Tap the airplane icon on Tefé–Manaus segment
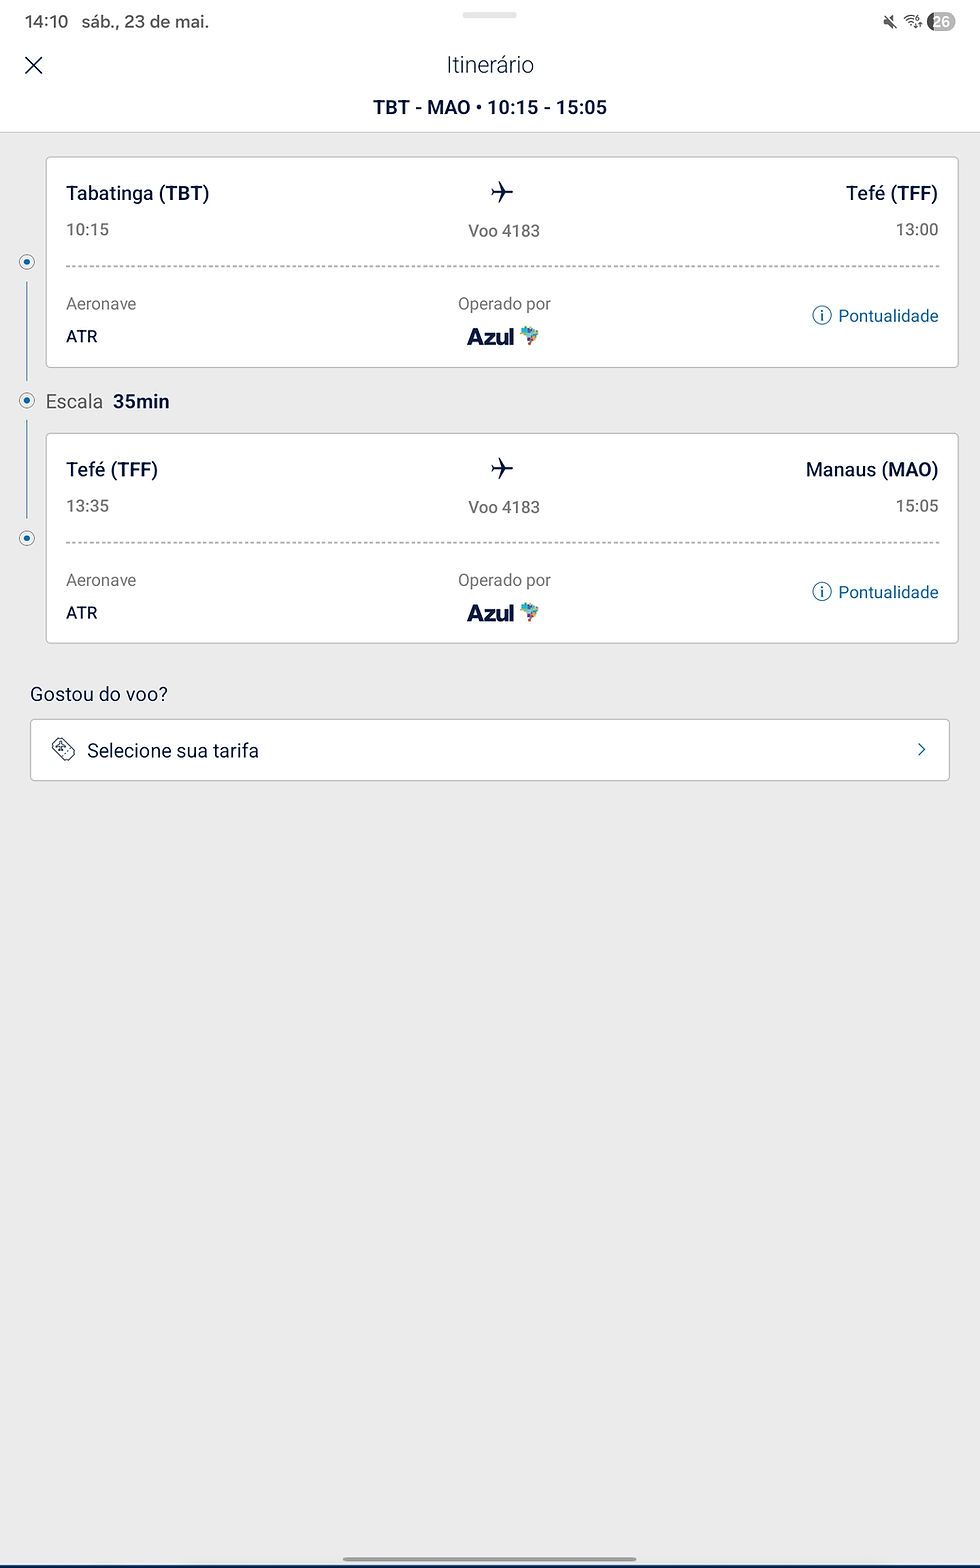Viewport: 980px width, 1568px height. [502, 468]
